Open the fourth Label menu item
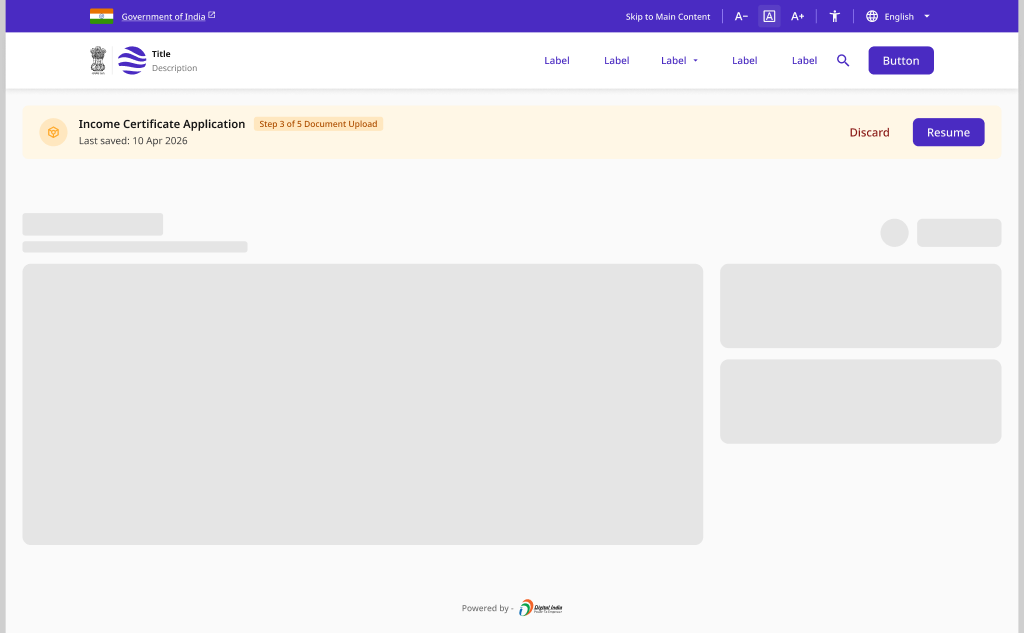The height and width of the screenshot is (633, 1024). 744,60
